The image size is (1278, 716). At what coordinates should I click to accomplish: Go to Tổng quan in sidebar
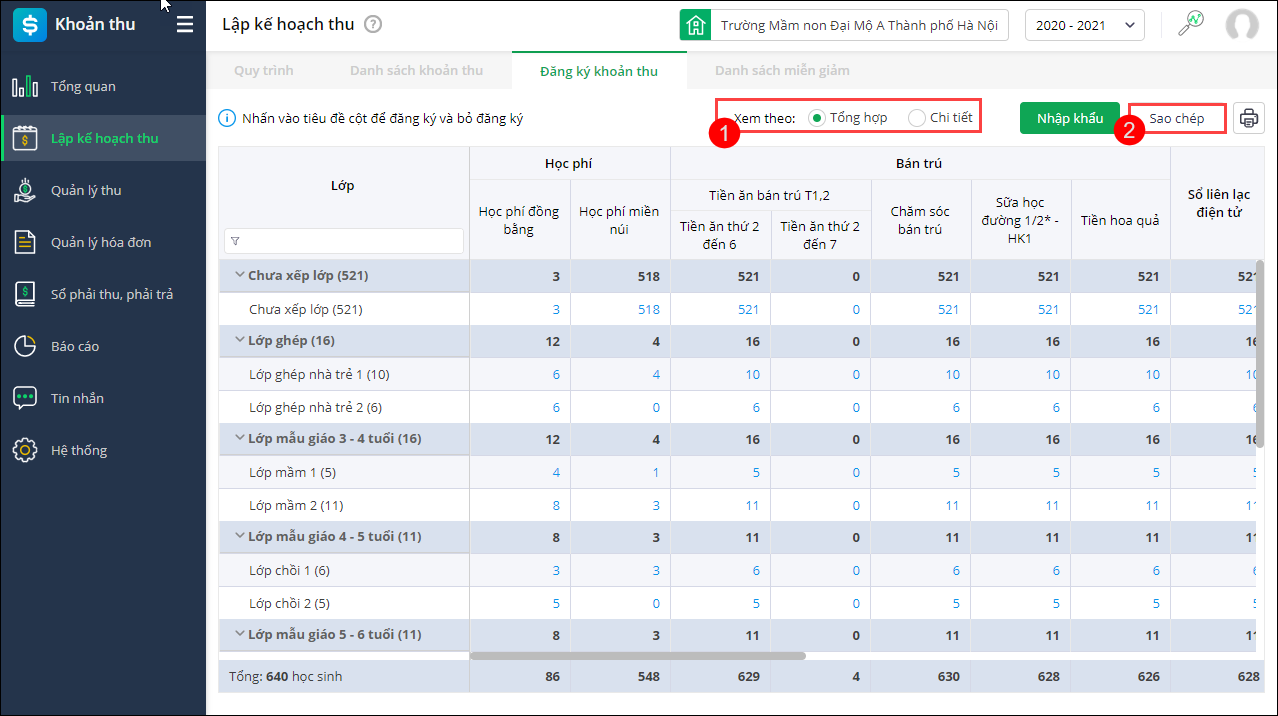83,87
